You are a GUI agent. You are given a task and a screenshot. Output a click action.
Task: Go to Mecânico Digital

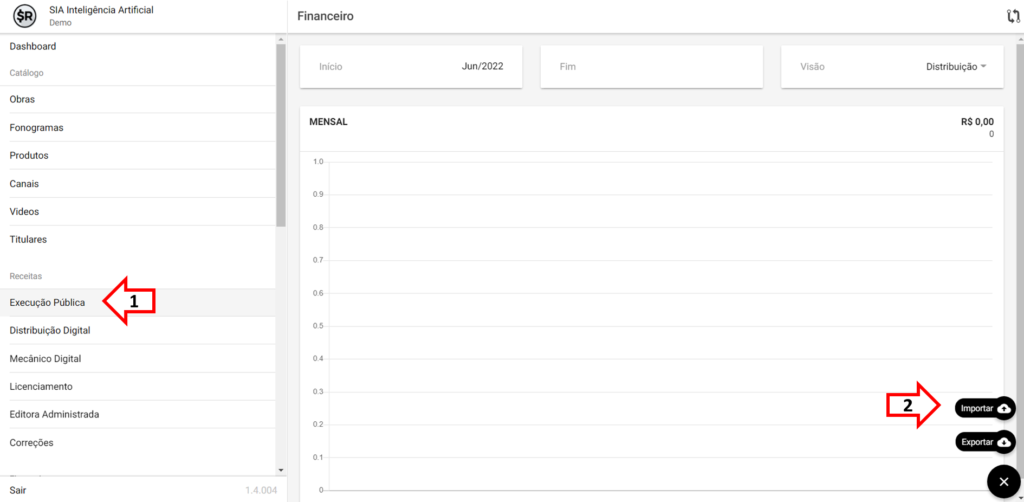point(45,358)
